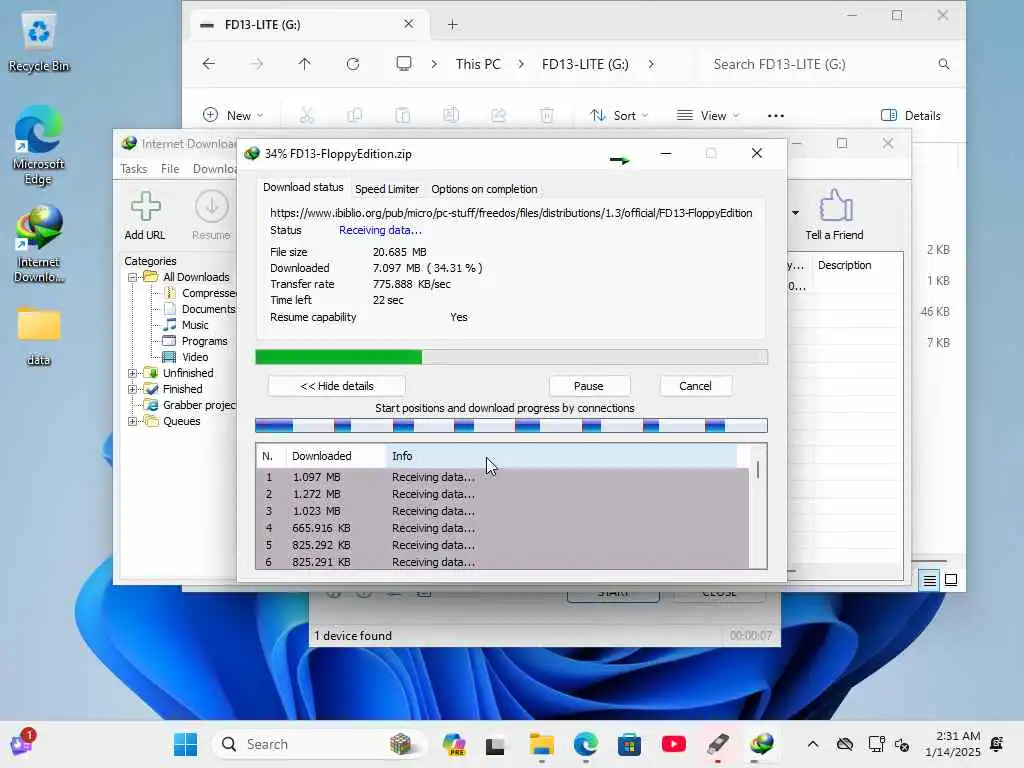Click File Explorer up arrow
Screen dimensions: 1024x768
pos(304,64)
